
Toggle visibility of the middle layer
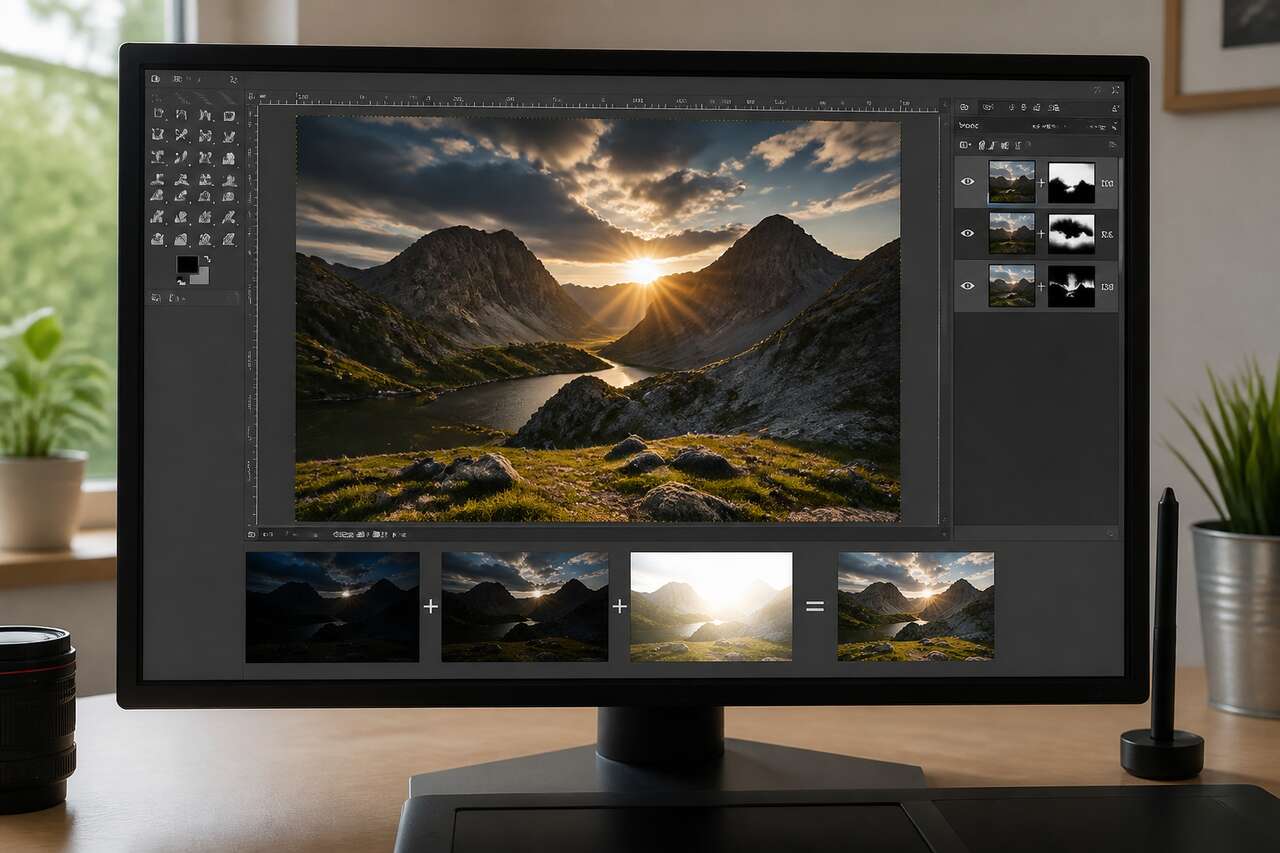[967, 233]
